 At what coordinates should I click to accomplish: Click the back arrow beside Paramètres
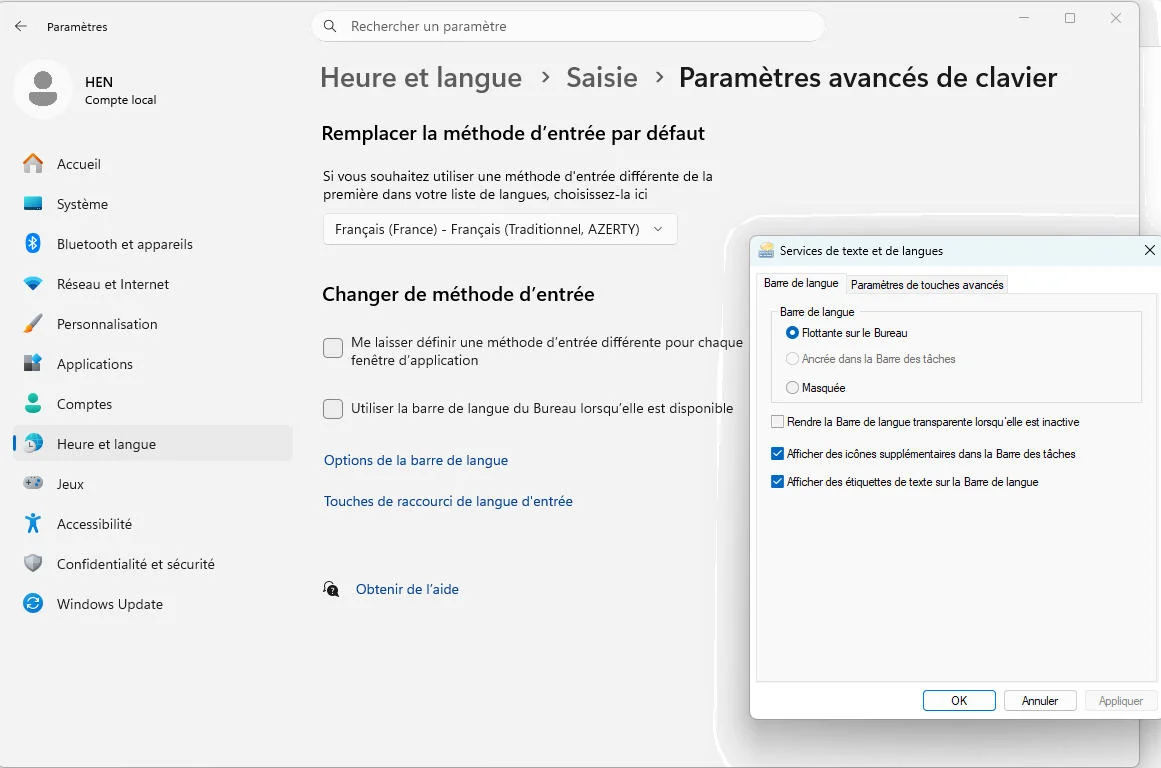pyautogui.click(x=21, y=26)
